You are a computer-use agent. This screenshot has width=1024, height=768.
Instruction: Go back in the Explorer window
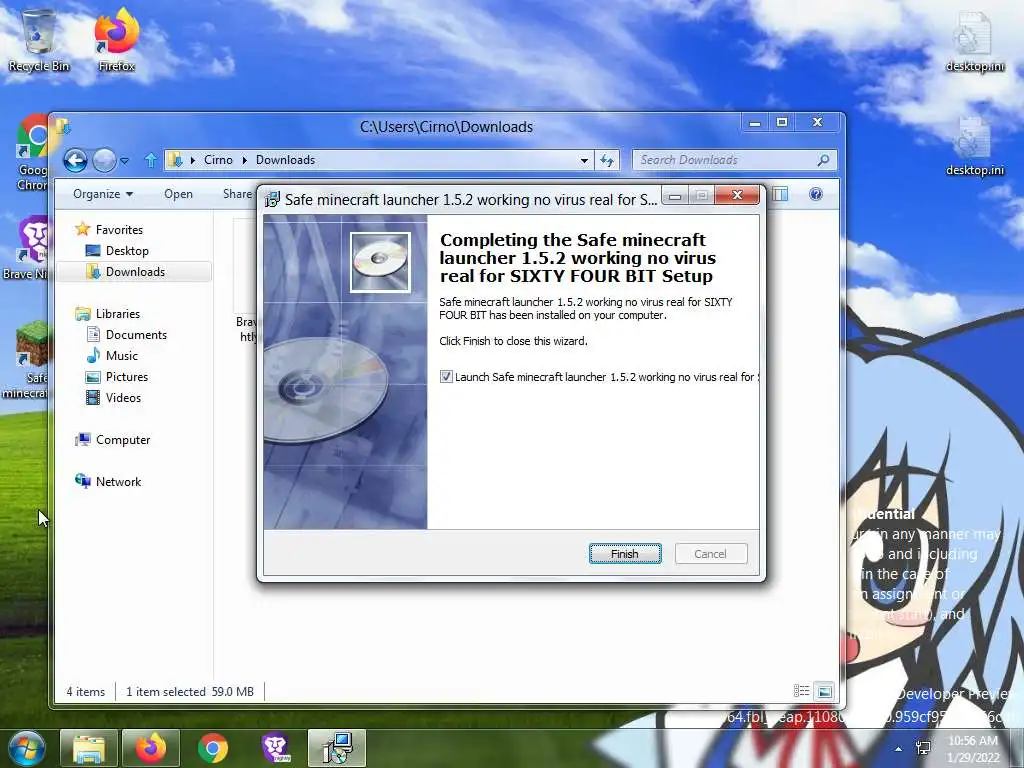(75, 160)
